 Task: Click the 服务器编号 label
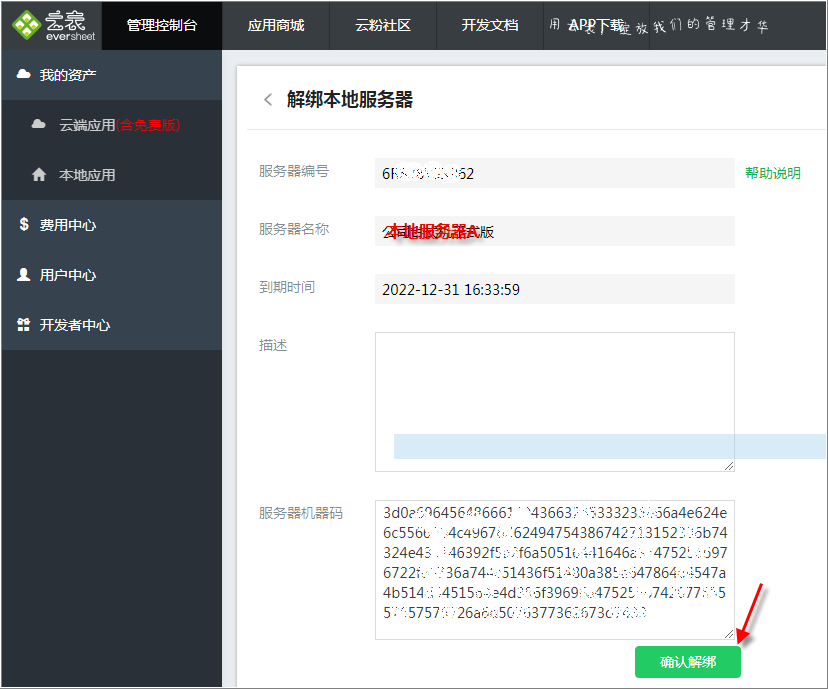pyautogui.click(x=294, y=171)
